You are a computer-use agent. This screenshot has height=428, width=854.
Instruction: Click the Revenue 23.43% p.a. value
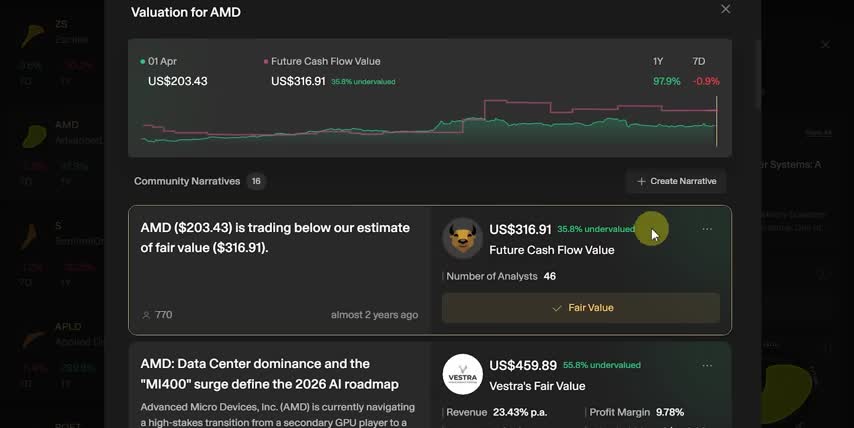(520, 413)
